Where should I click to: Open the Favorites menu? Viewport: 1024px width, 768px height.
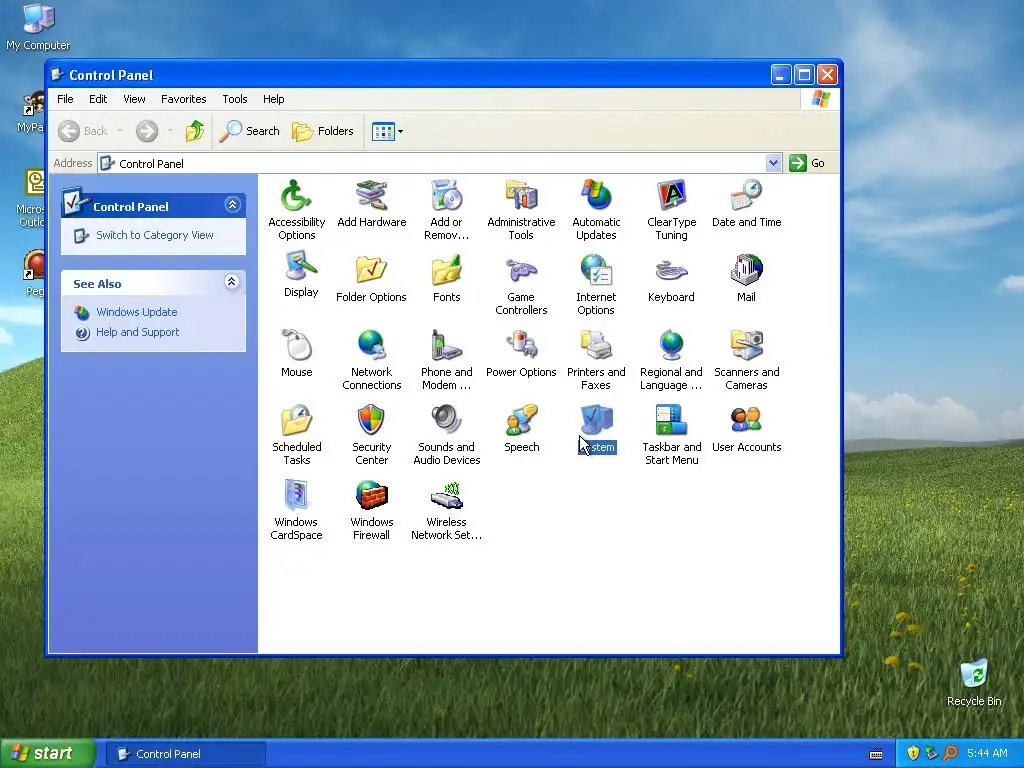point(184,99)
